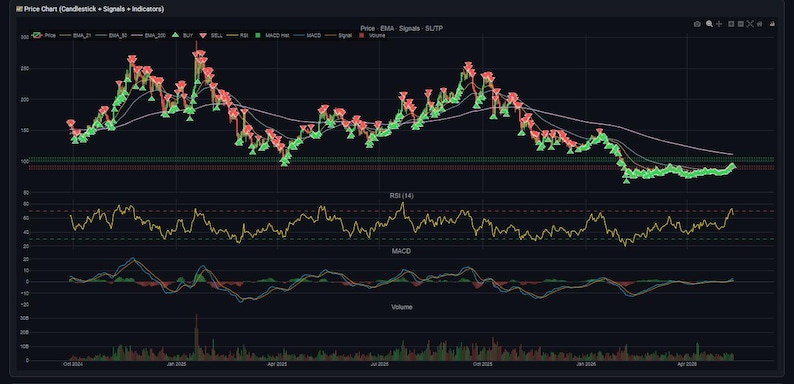This screenshot has height=384, width=794.
Task: Click the Autoscale crossed-arrows icon
Action: click(750, 24)
